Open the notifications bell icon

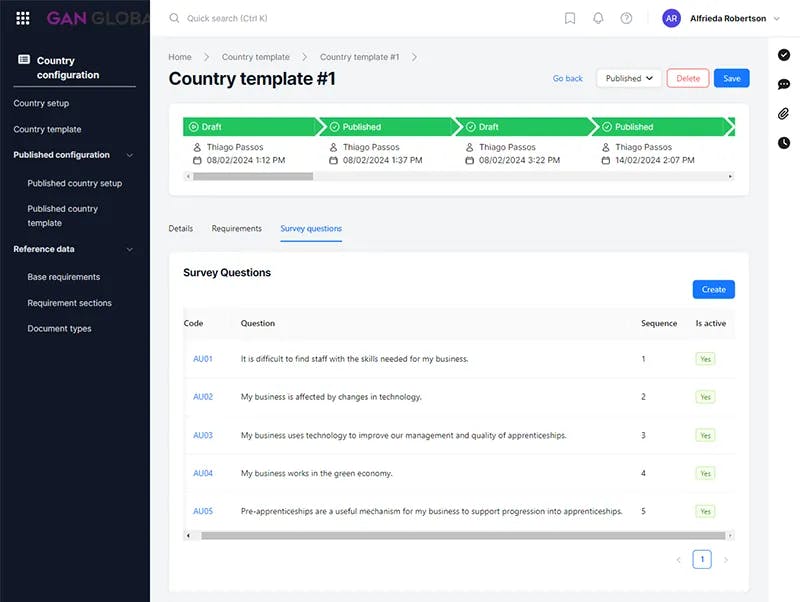coord(598,18)
